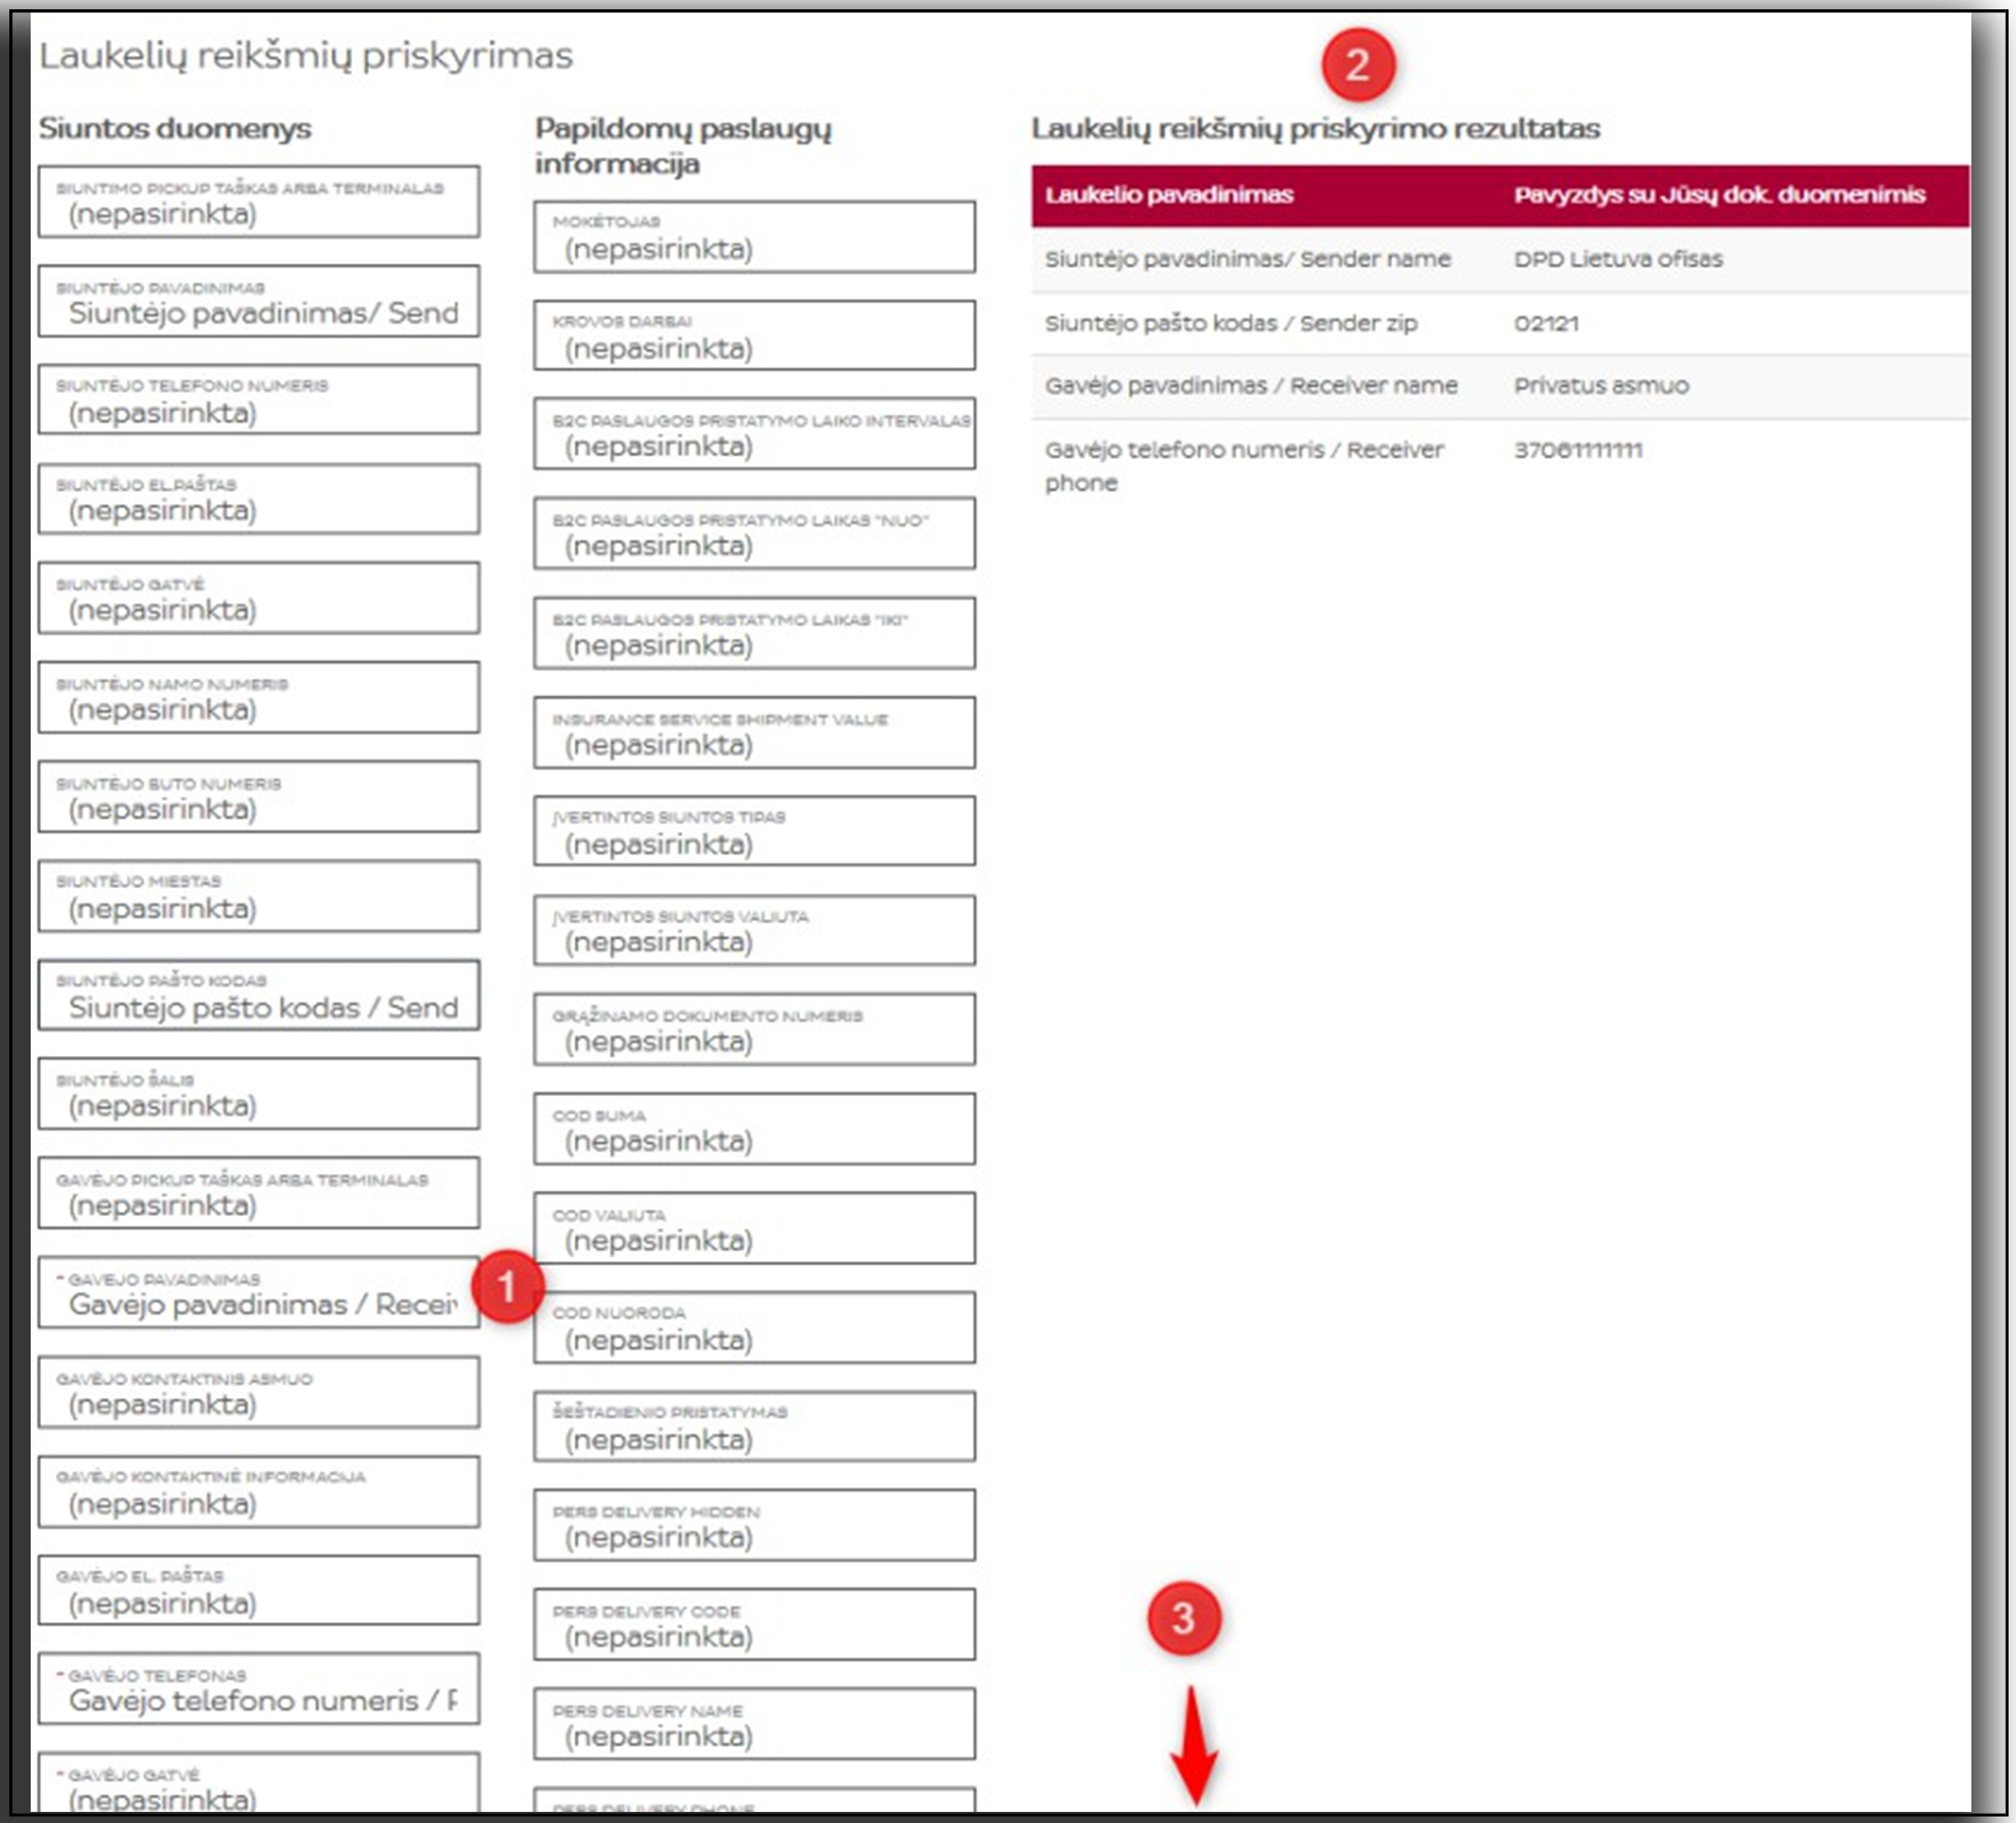Open the COD valiuta dropdown
Screen dimensions: 2016x1823
coord(754,1229)
